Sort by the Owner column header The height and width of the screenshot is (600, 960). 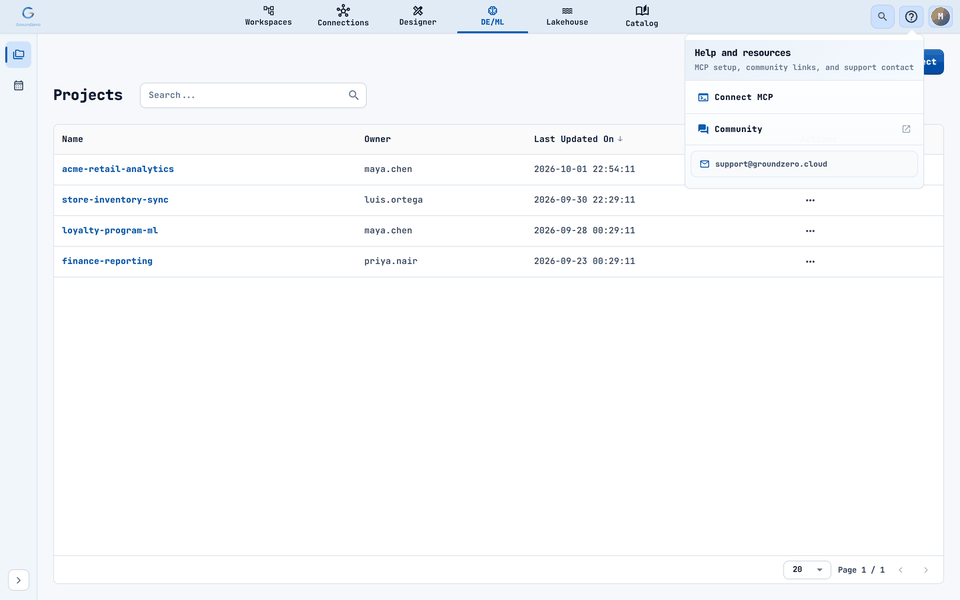click(x=377, y=139)
